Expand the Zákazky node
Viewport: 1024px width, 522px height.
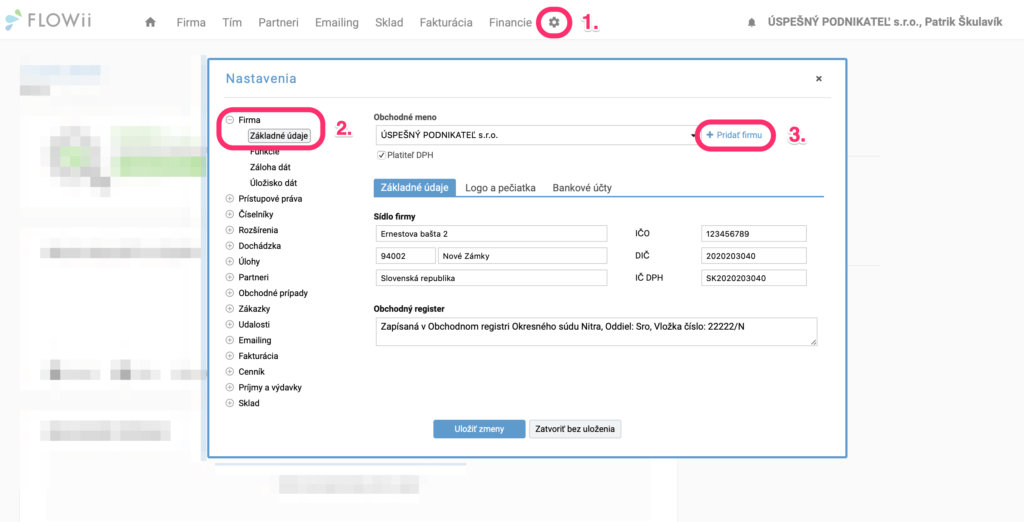[x=229, y=308]
